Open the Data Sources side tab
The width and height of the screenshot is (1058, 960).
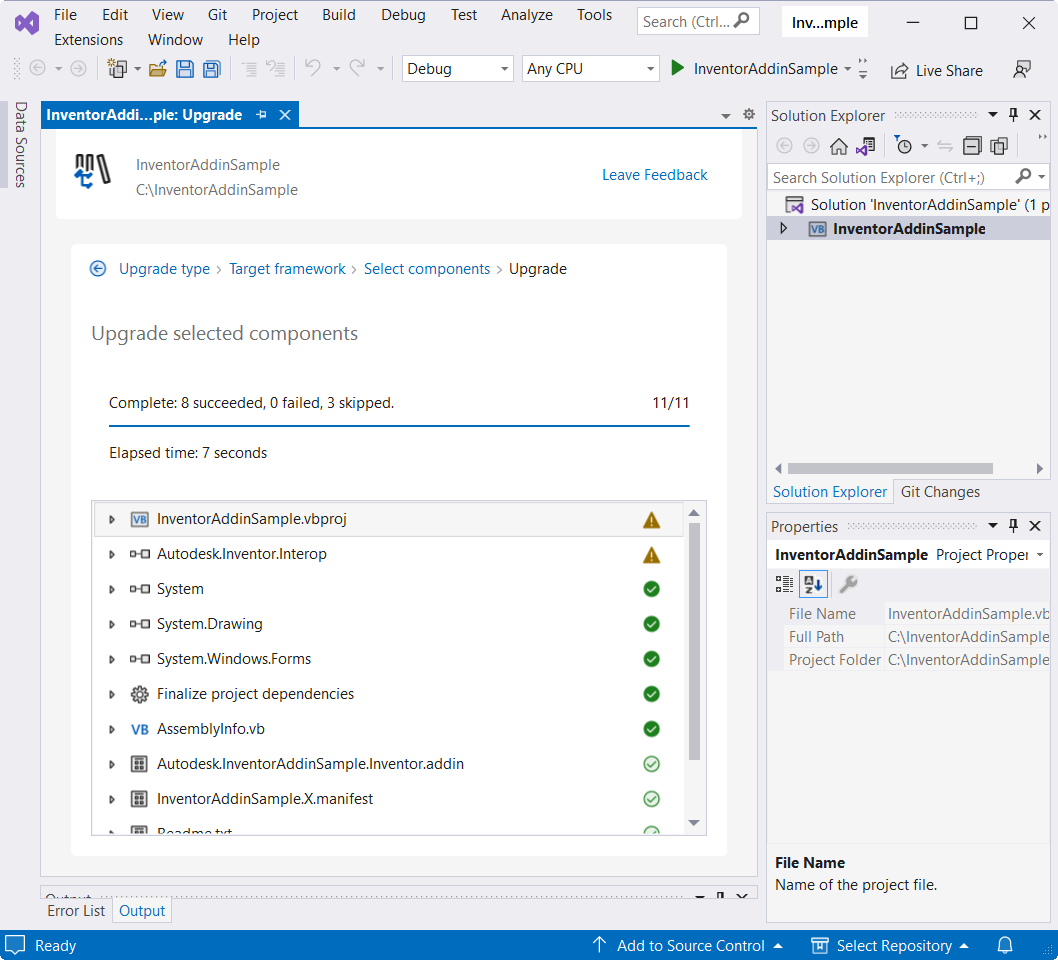(20, 144)
